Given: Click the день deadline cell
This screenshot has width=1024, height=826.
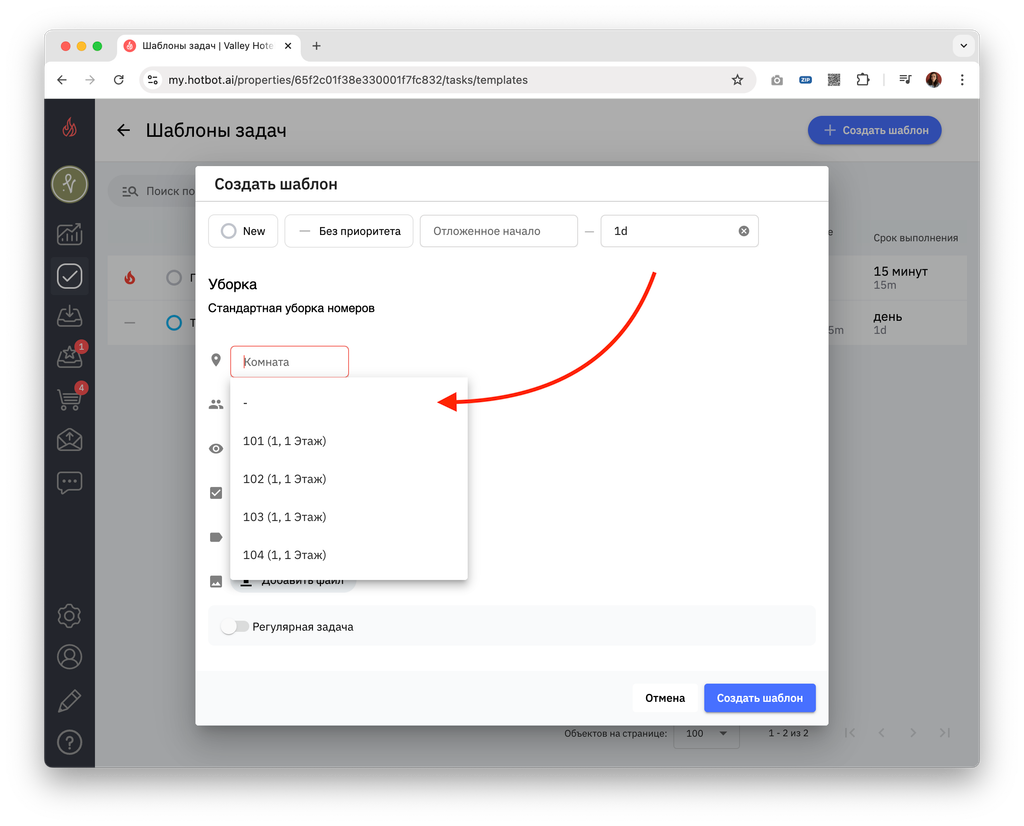Looking at the screenshot, I should [x=888, y=323].
